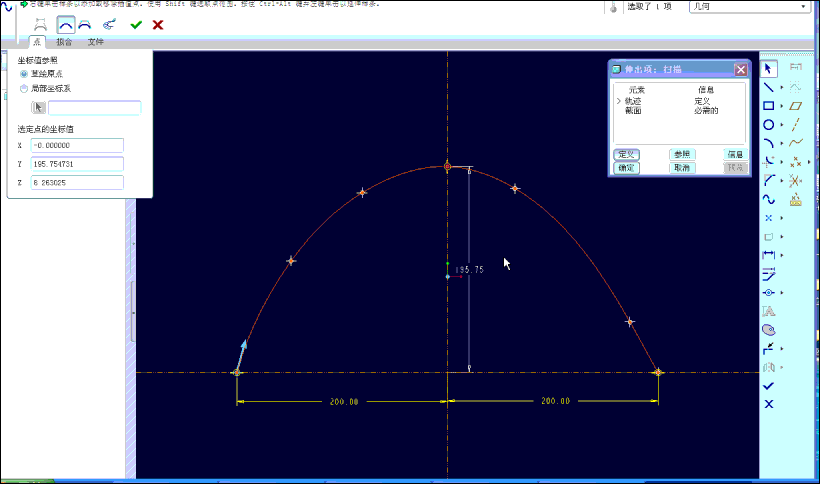
Task: Click the local coordinate system reference field
Action: [x=95, y=108]
